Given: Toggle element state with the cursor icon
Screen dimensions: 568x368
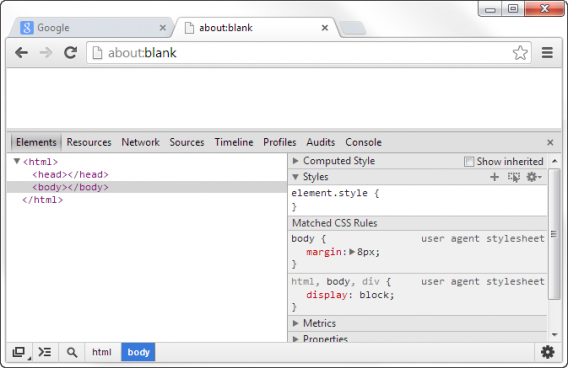Looking at the screenshot, I should click(514, 177).
